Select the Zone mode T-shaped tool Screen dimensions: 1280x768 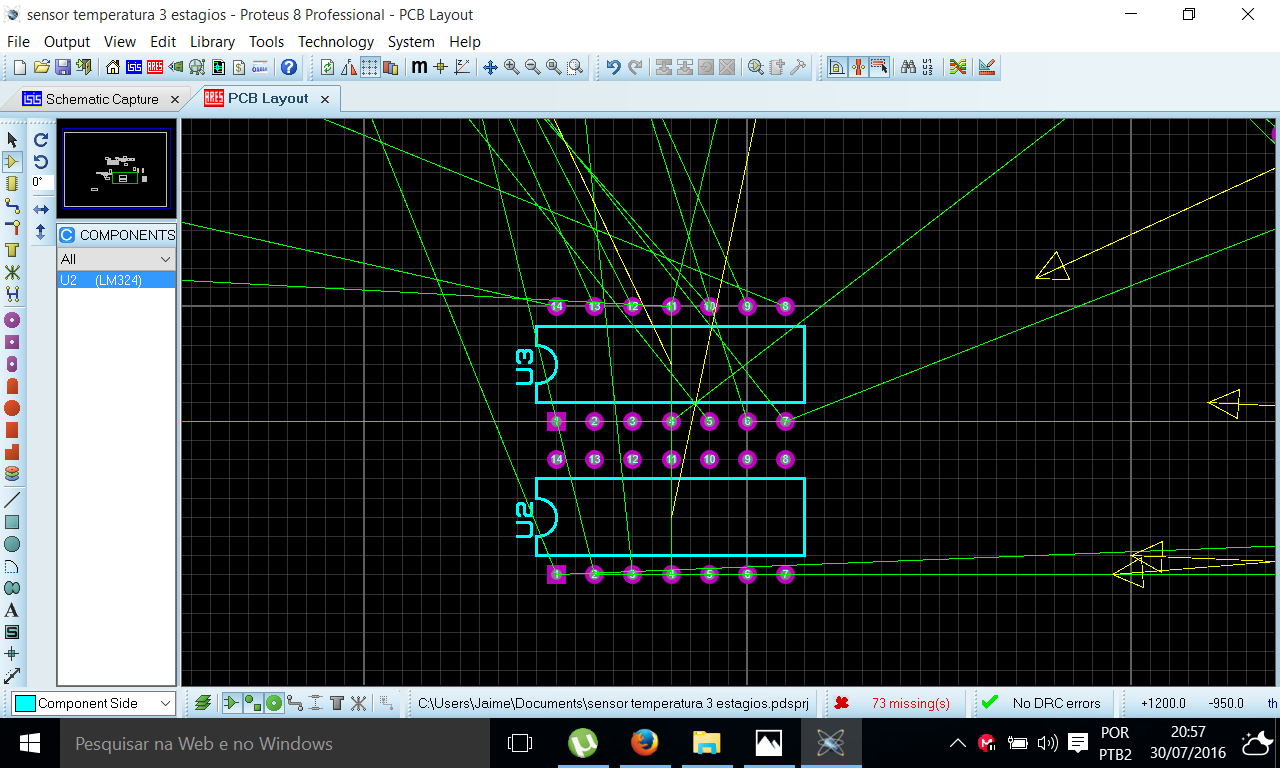12,250
